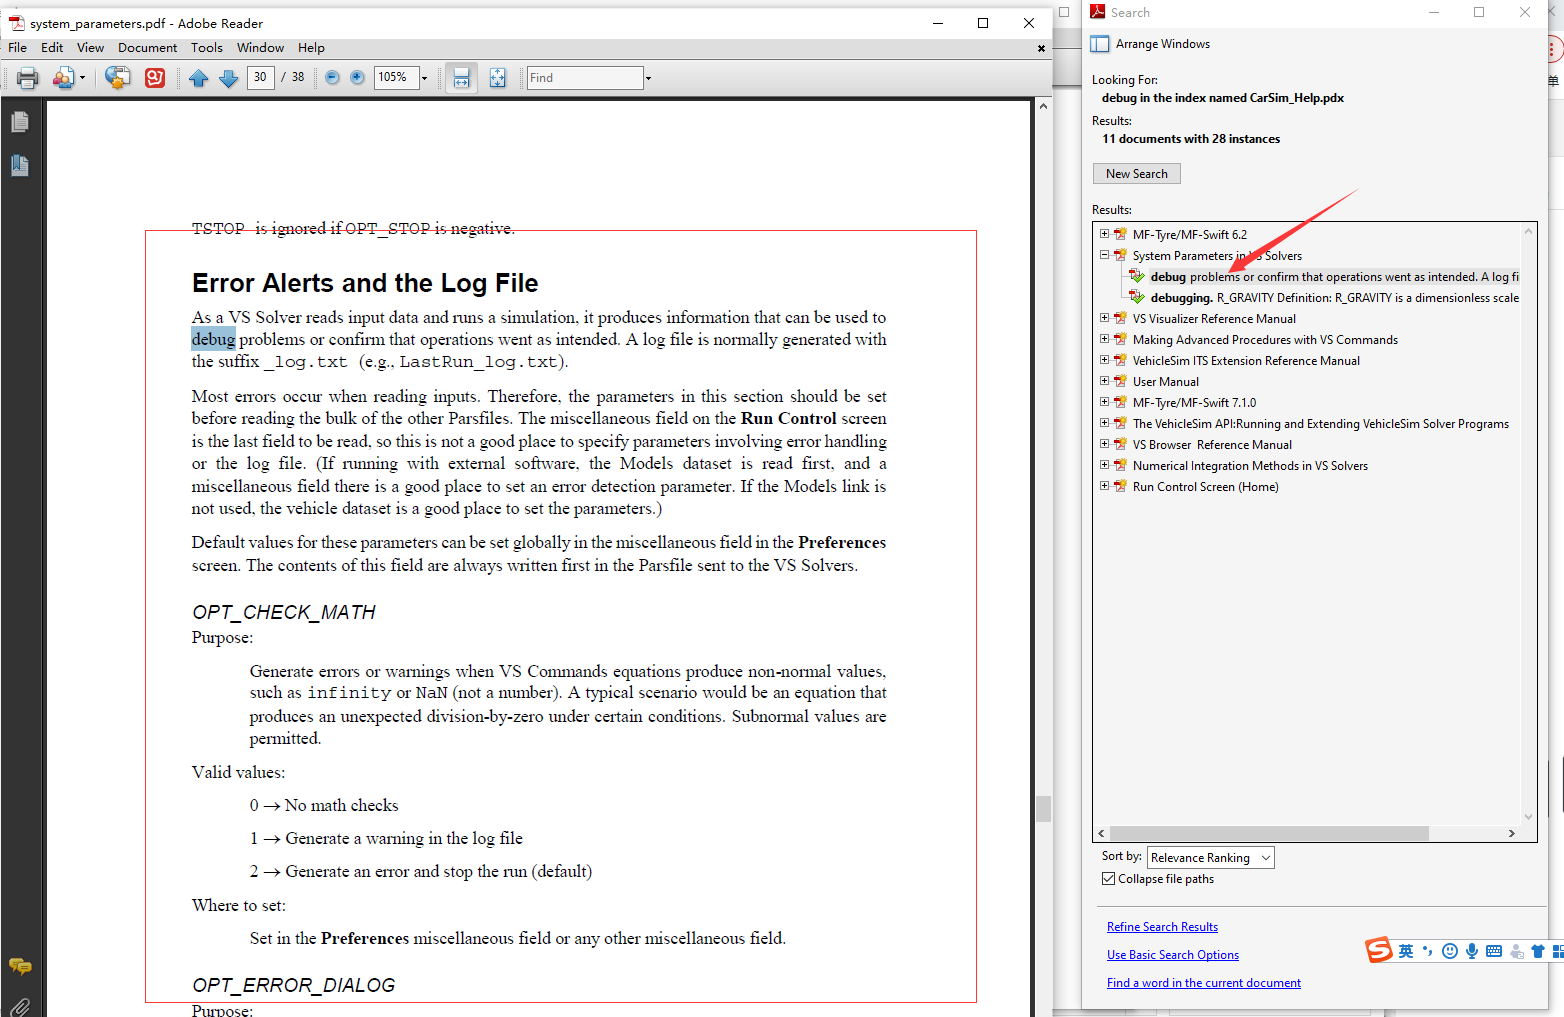Expand VehicleSim ITS Extension Reference Manual result
The height and width of the screenshot is (1017, 1564).
point(1104,360)
